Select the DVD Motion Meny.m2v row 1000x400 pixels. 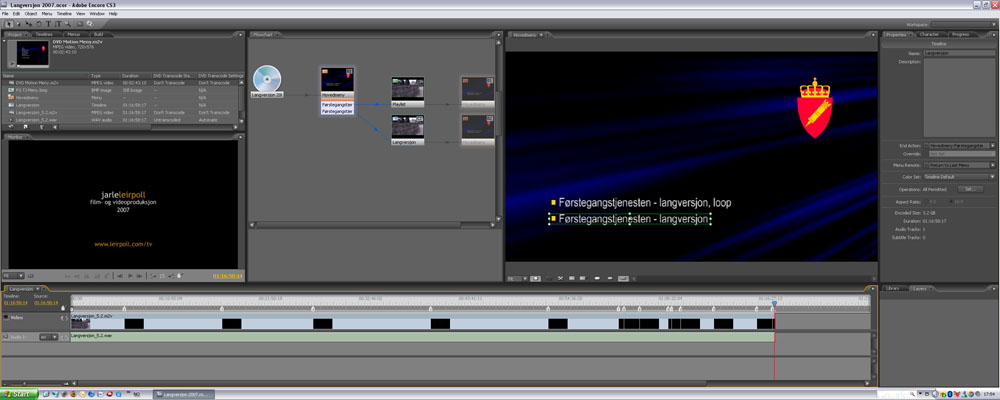pyautogui.click(x=121, y=82)
